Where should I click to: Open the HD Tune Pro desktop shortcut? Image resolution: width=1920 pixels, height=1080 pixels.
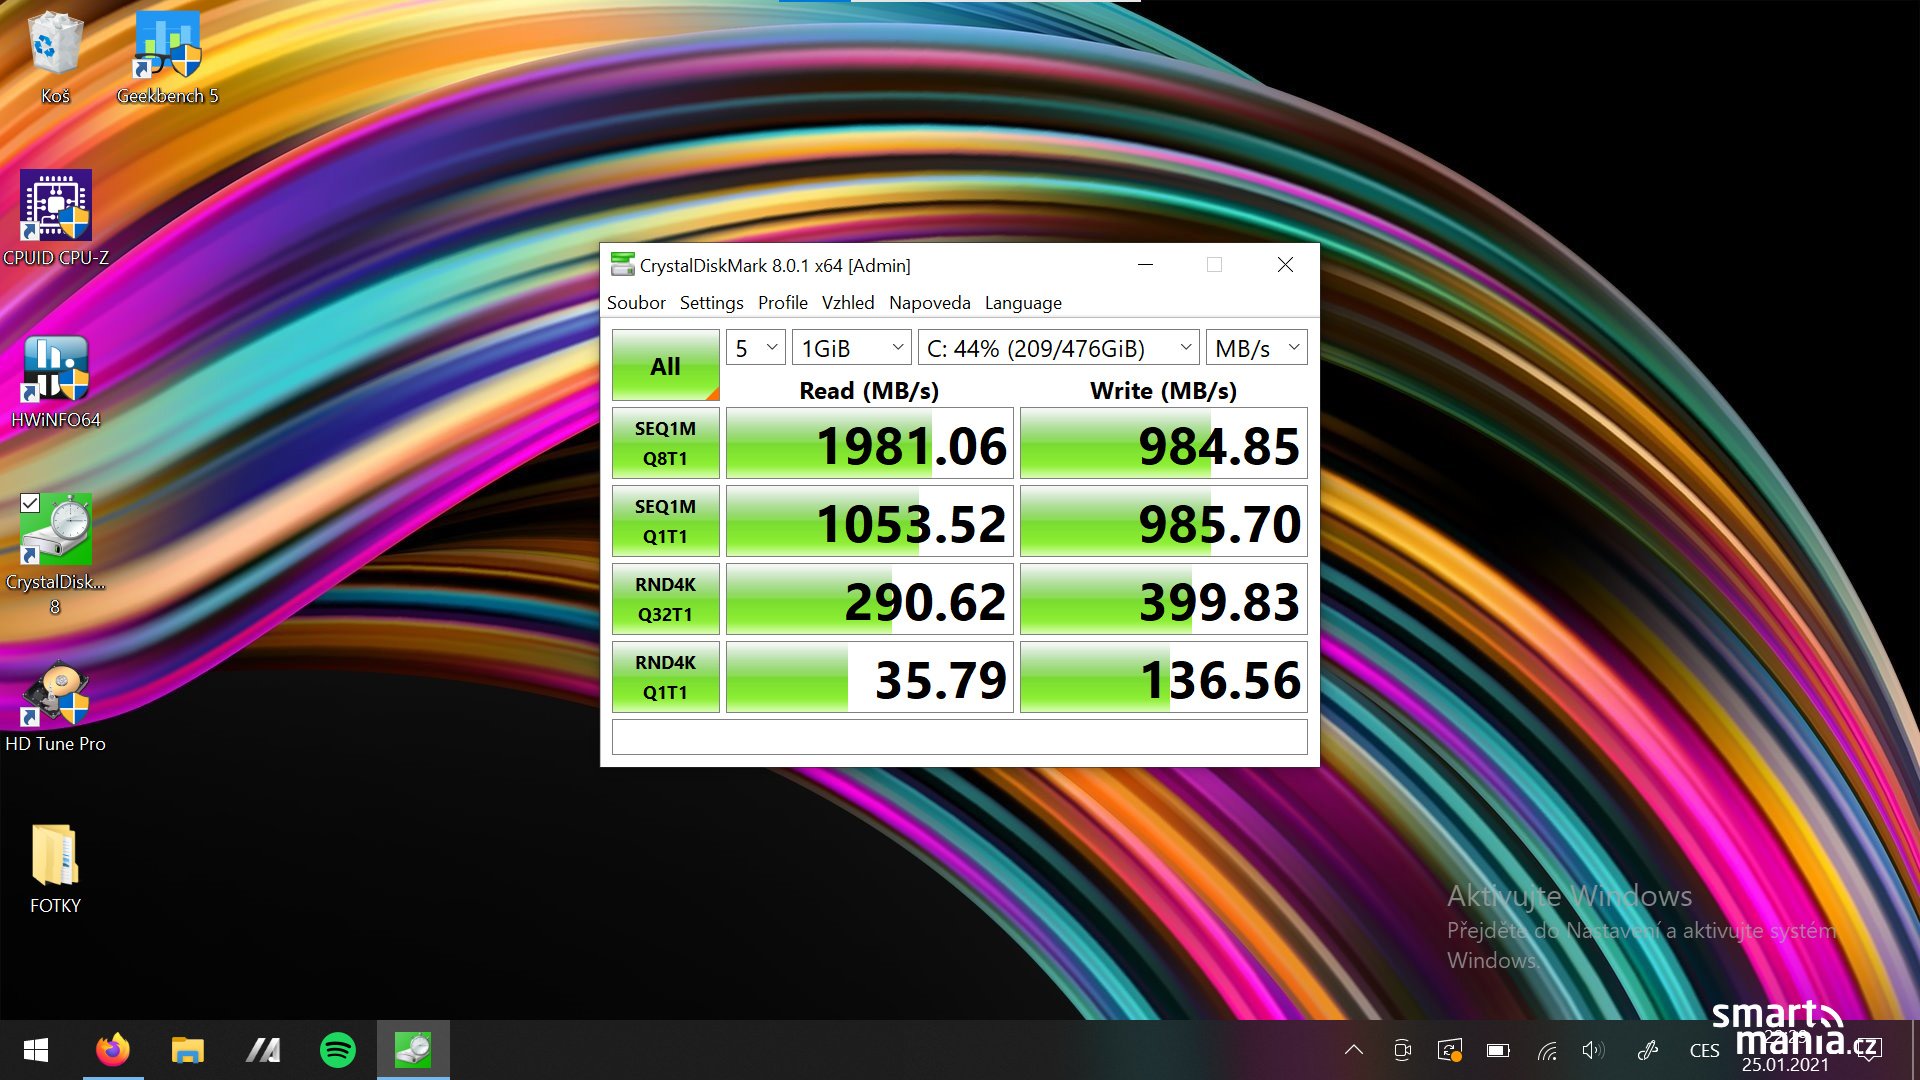tap(56, 705)
